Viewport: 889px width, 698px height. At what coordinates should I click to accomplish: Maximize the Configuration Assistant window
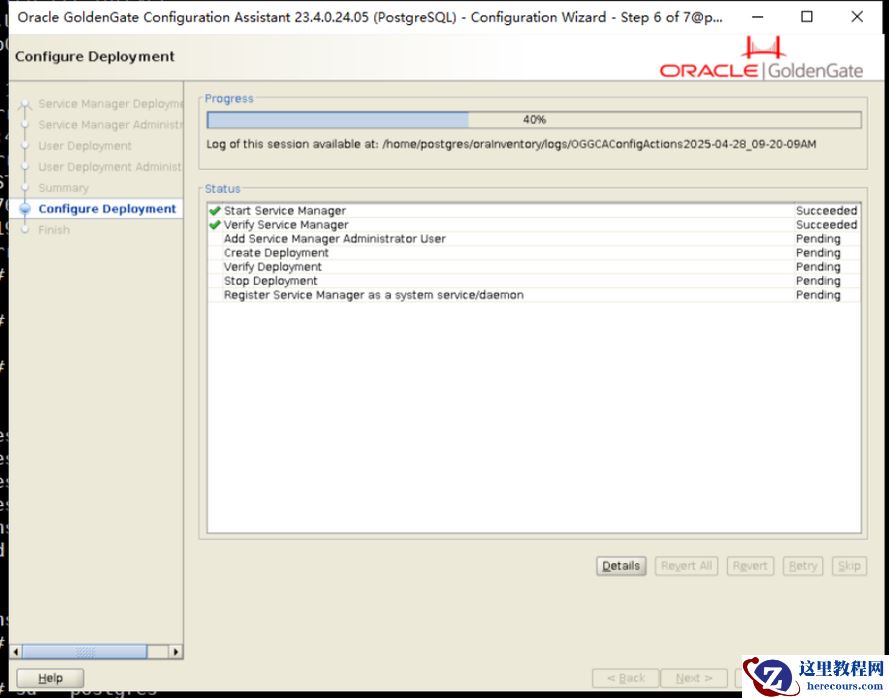(807, 17)
